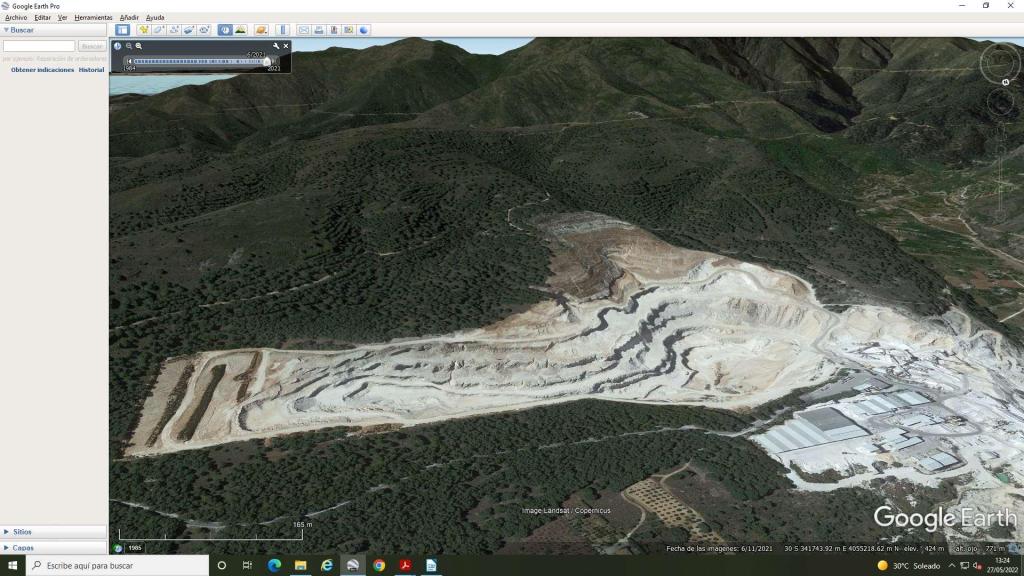Click the Record a Tour icon

[203, 30]
